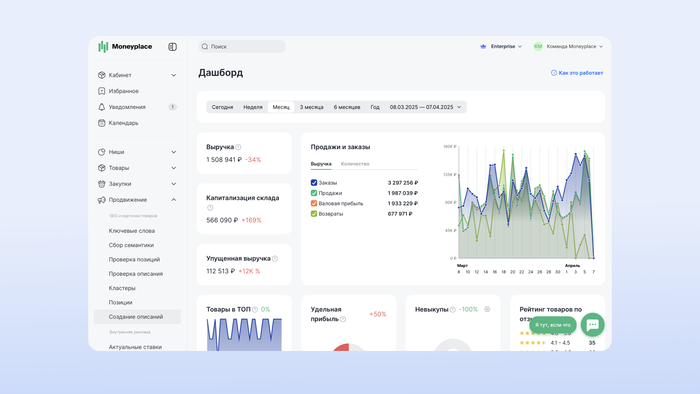Click the Moneyplace logo
Screen dimensions: 700x394
[125, 47]
